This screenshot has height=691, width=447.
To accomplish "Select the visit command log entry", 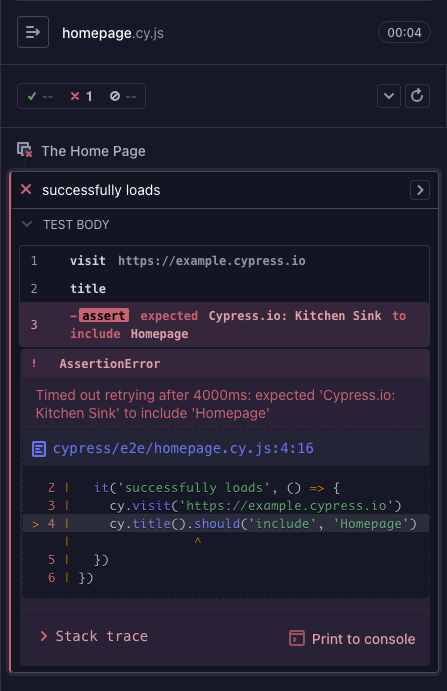I will (x=224, y=260).
